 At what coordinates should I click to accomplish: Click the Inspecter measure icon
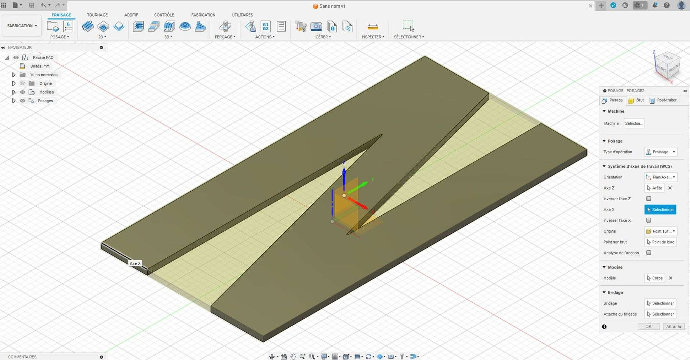click(x=372, y=27)
